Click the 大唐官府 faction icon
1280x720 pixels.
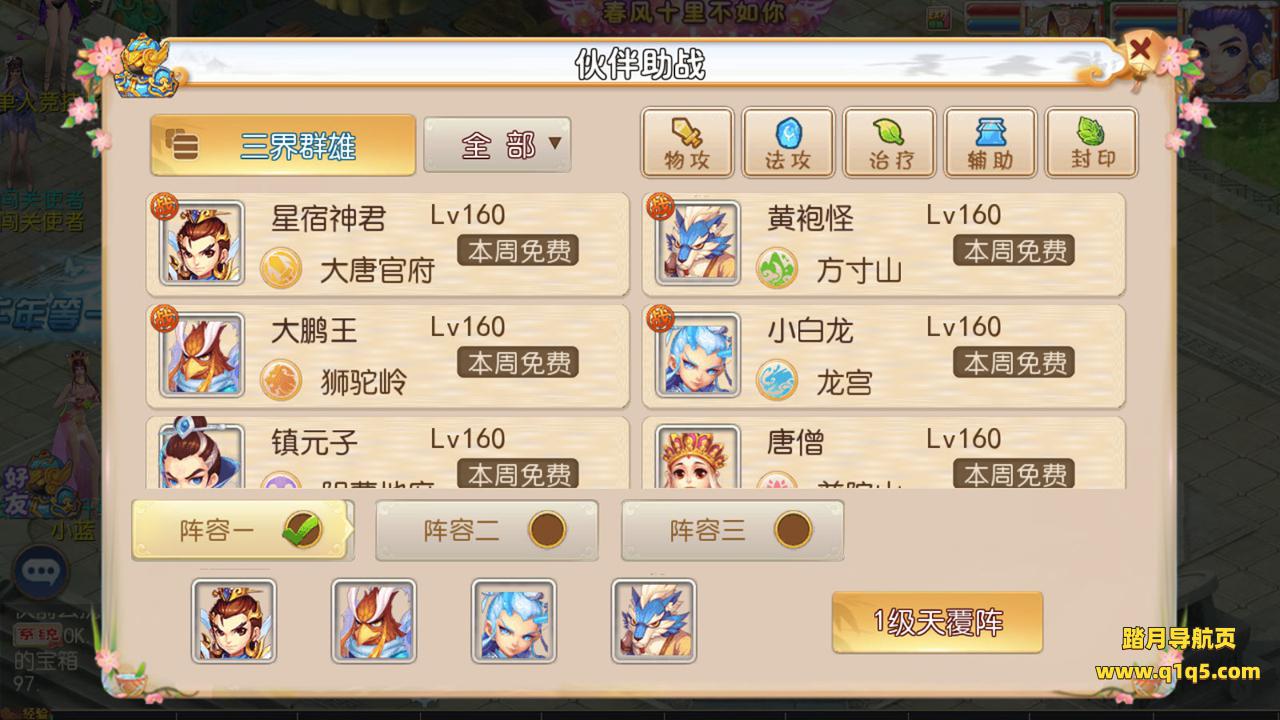[281, 268]
